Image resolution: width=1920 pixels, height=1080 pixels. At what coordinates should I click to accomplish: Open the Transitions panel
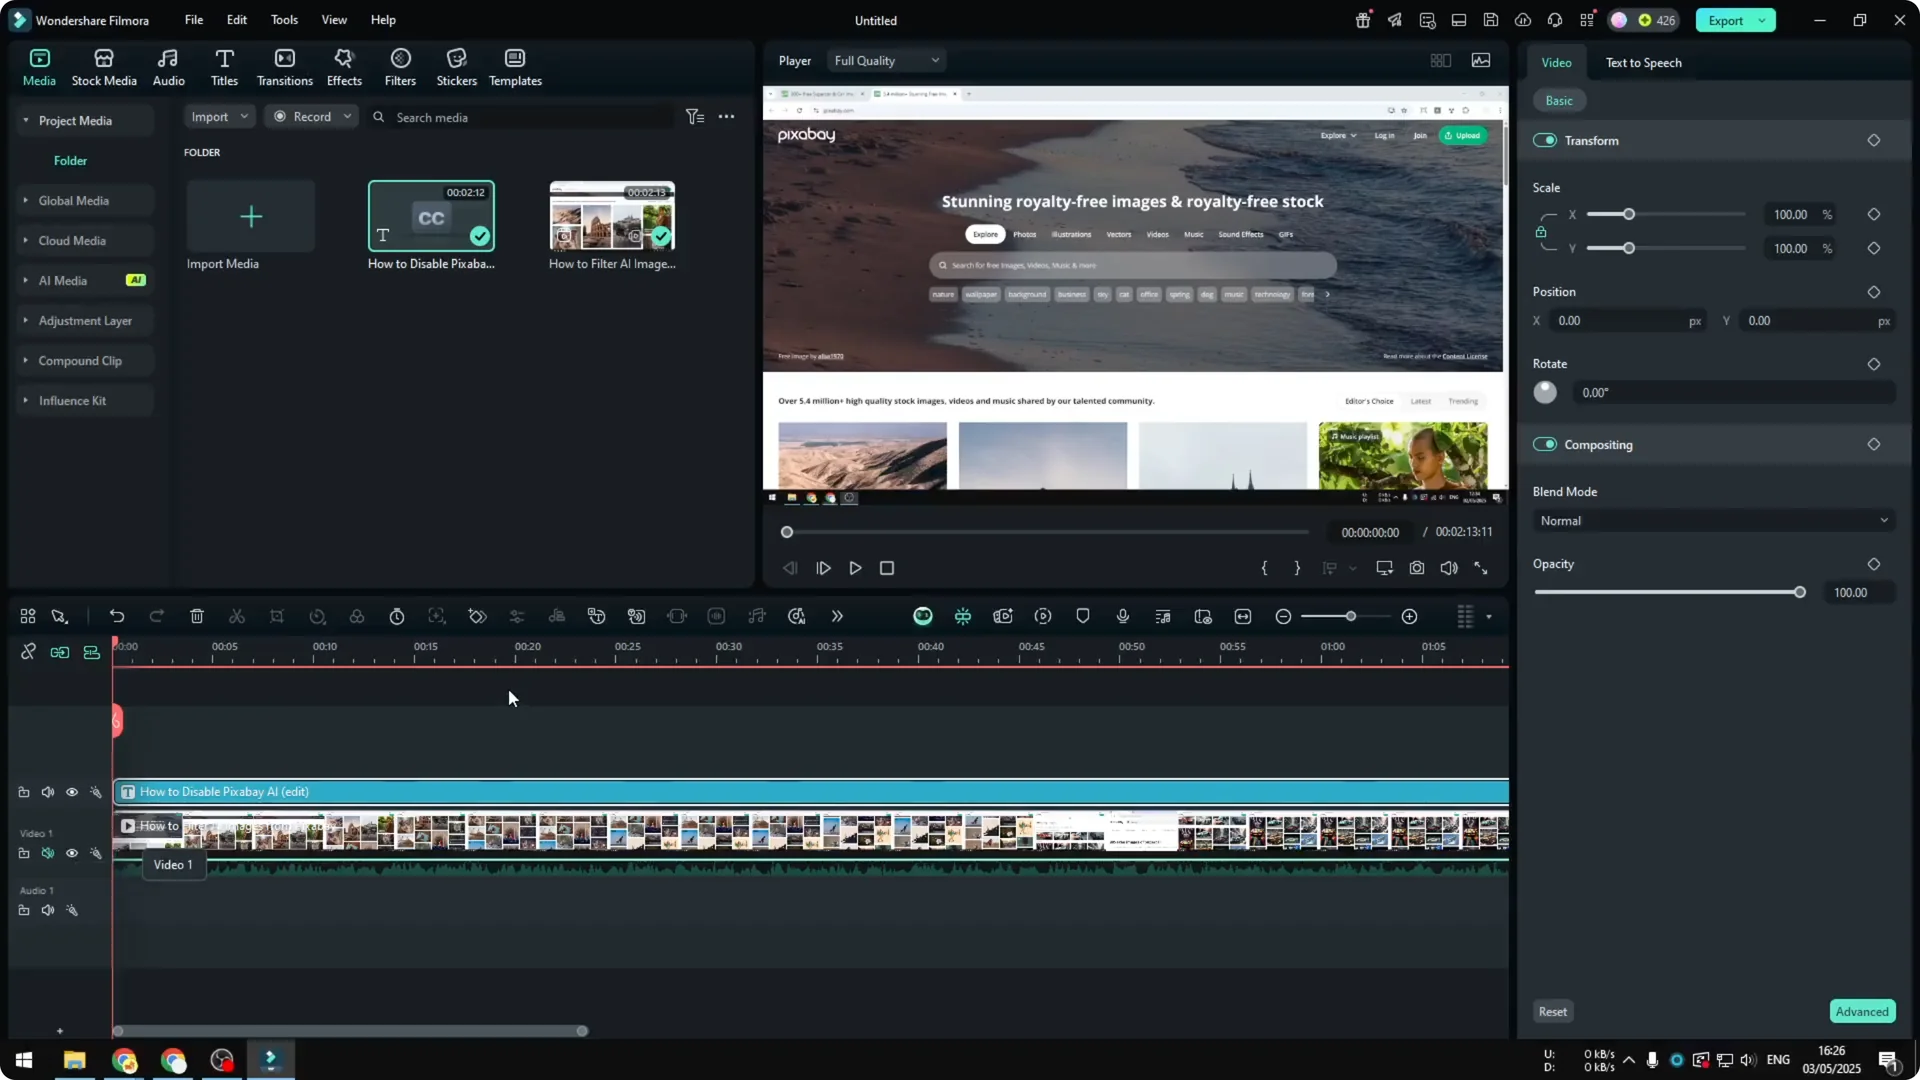(x=284, y=66)
